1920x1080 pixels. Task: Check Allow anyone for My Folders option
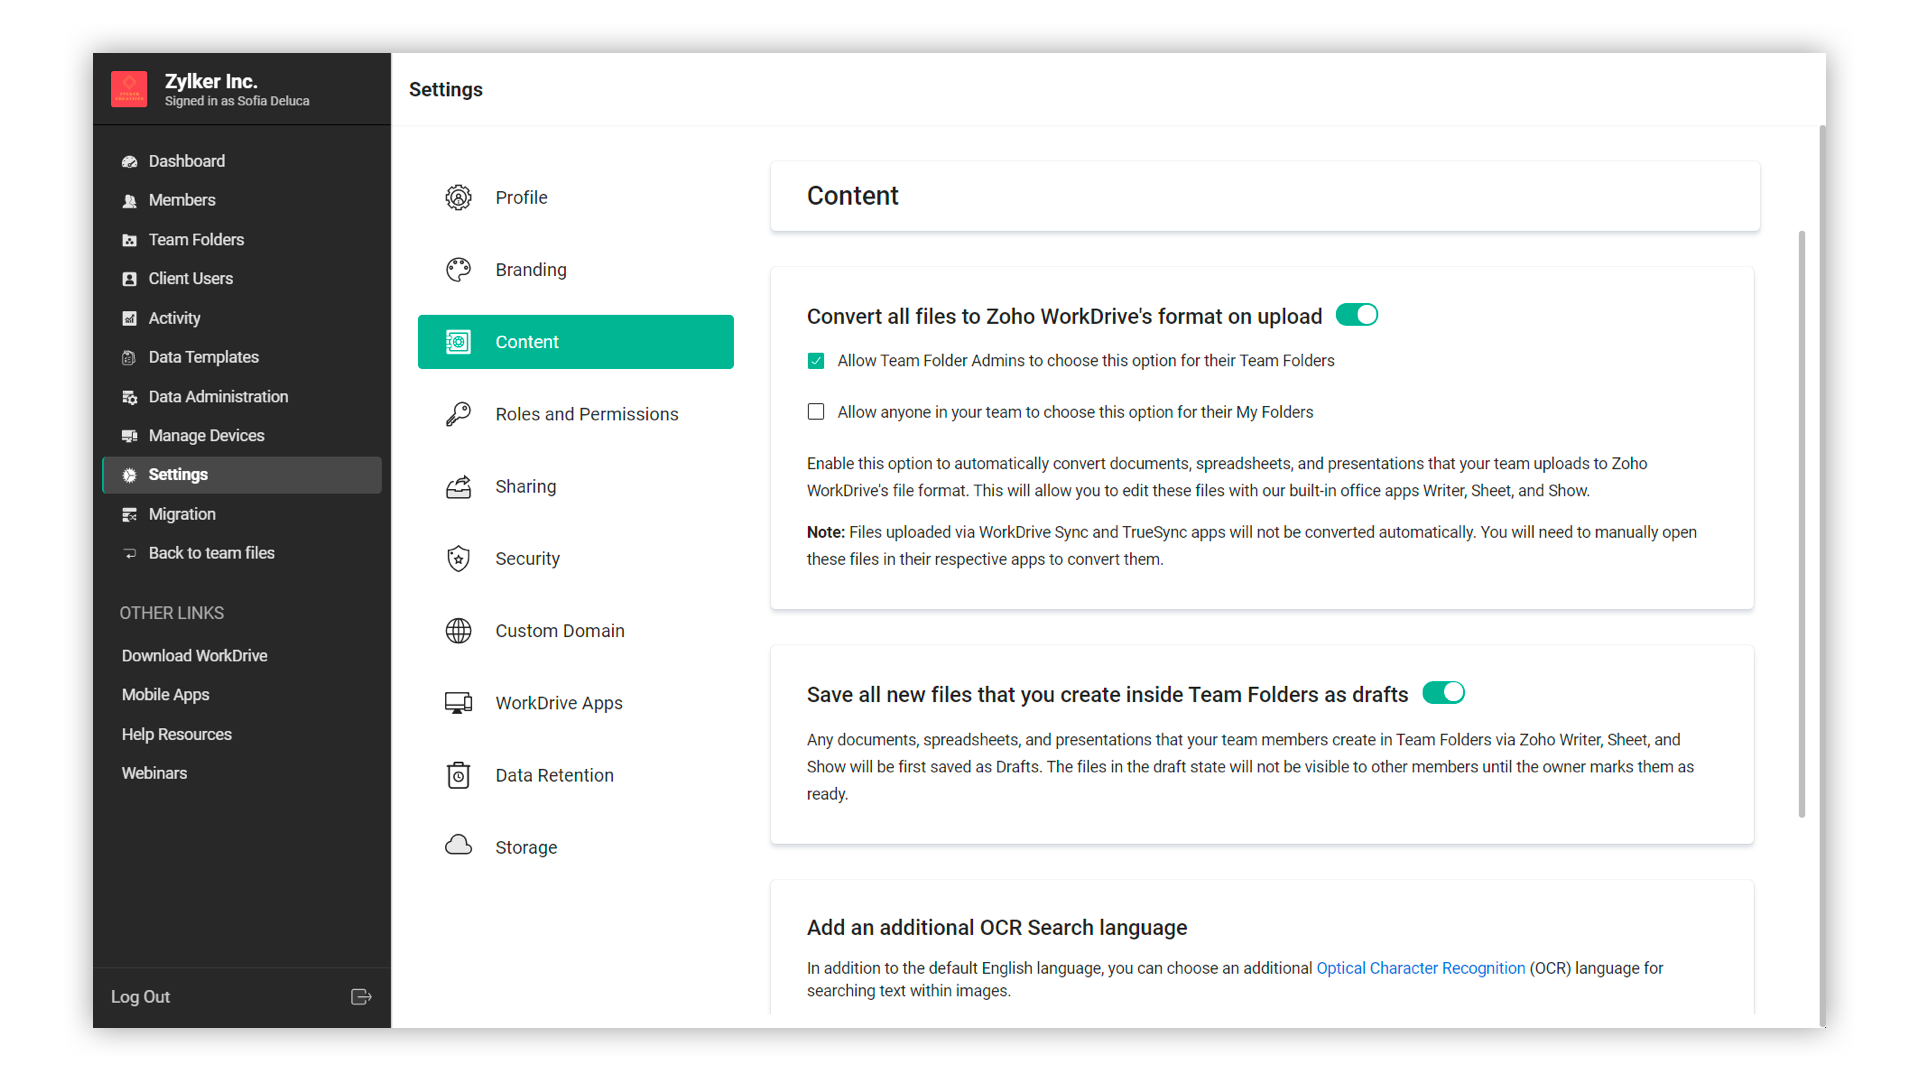click(x=816, y=412)
